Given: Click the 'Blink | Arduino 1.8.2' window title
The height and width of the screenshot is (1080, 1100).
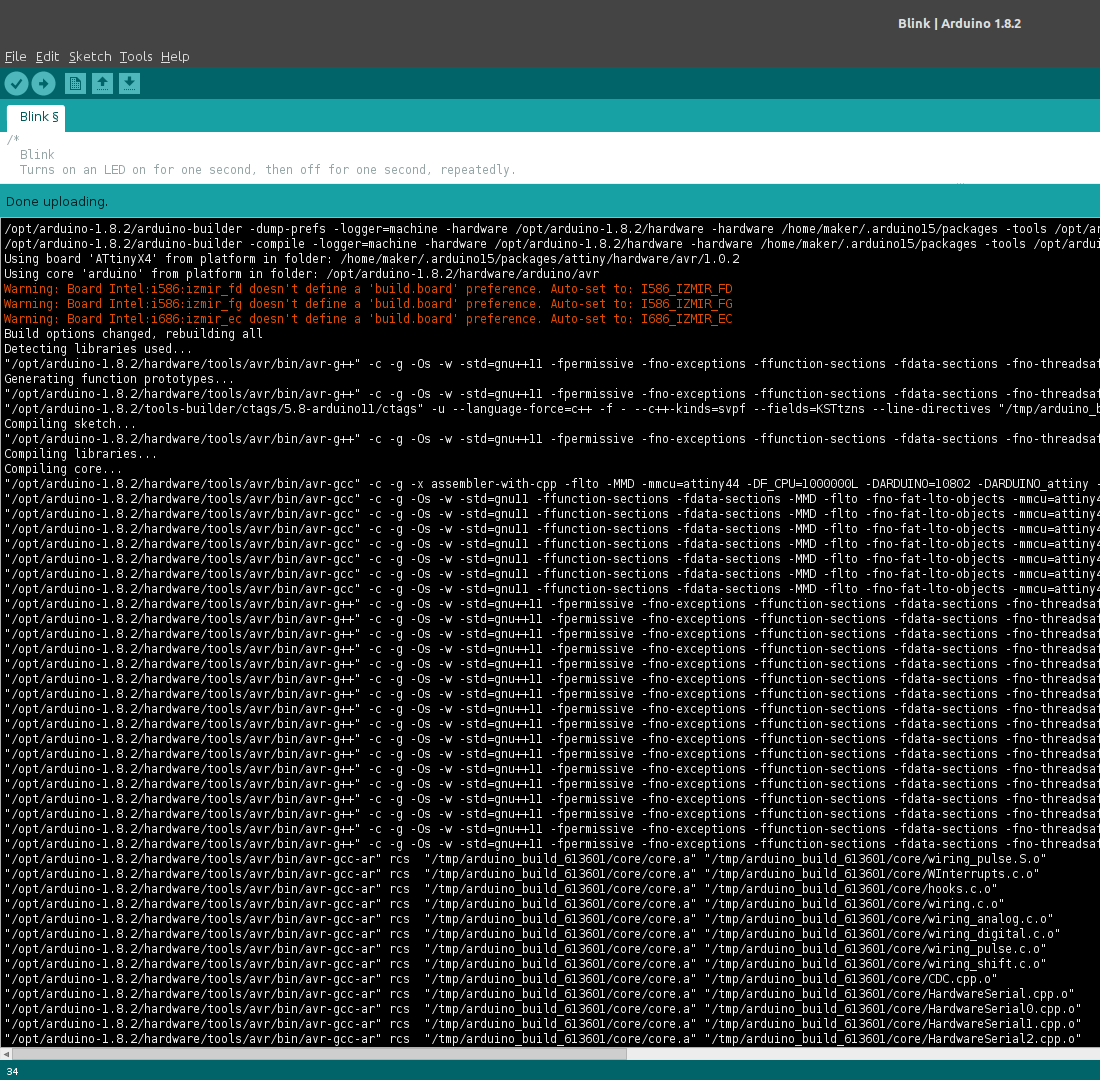Looking at the screenshot, I should [959, 24].
